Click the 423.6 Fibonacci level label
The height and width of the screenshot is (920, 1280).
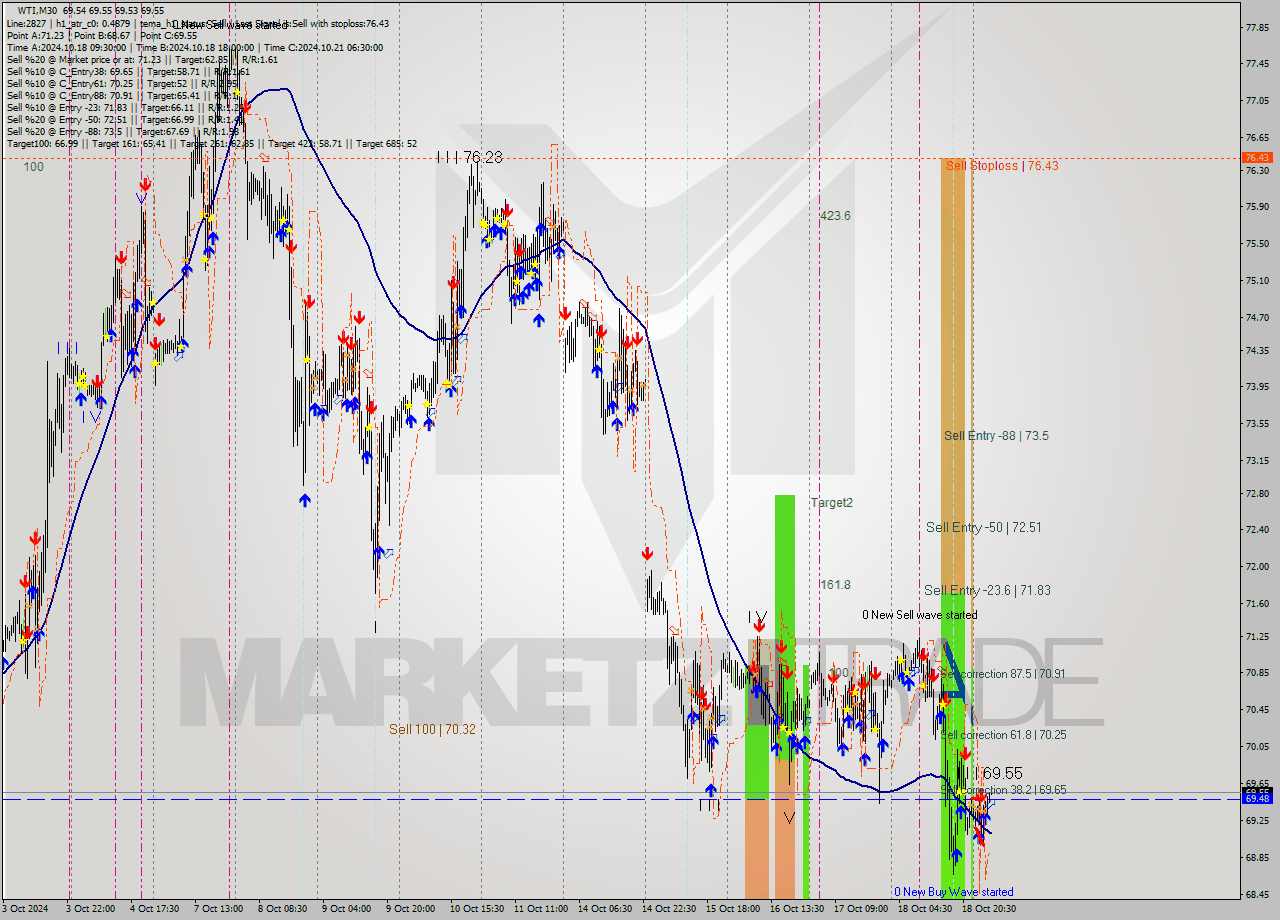coord(835,215)
